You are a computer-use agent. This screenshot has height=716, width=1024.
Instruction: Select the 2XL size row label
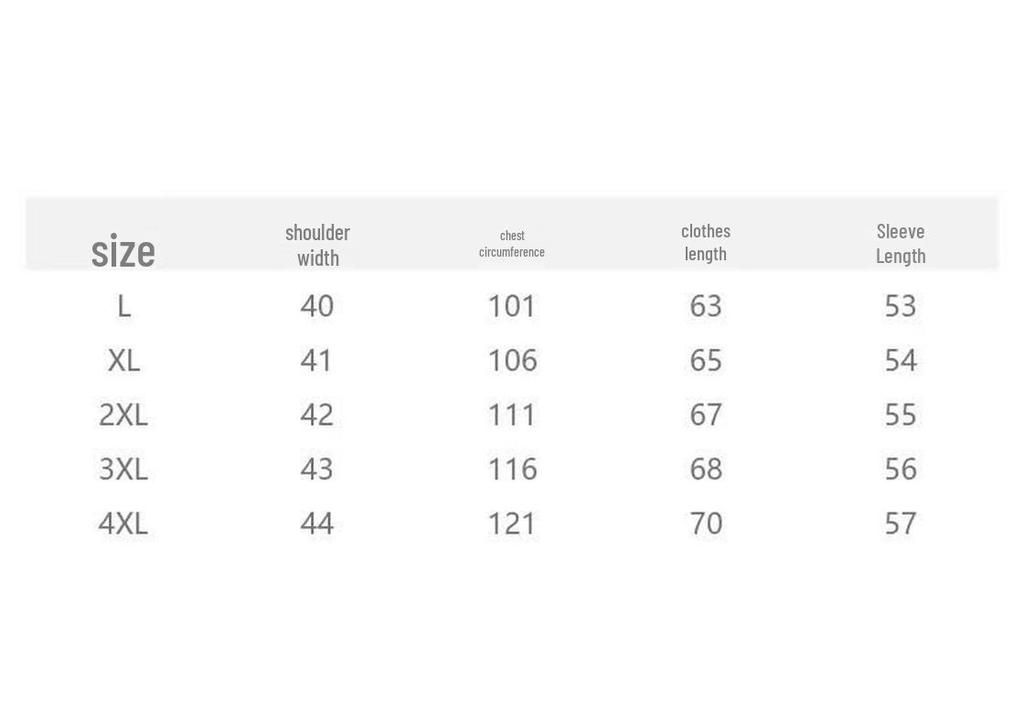(x=123, y=415)
